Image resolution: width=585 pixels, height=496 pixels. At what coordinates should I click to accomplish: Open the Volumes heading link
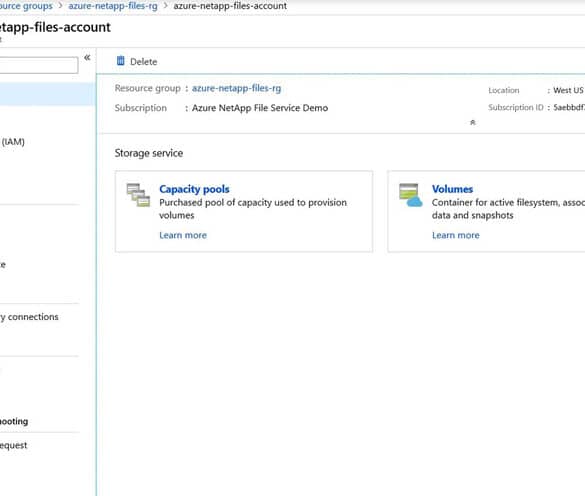[x=452, y=189]
